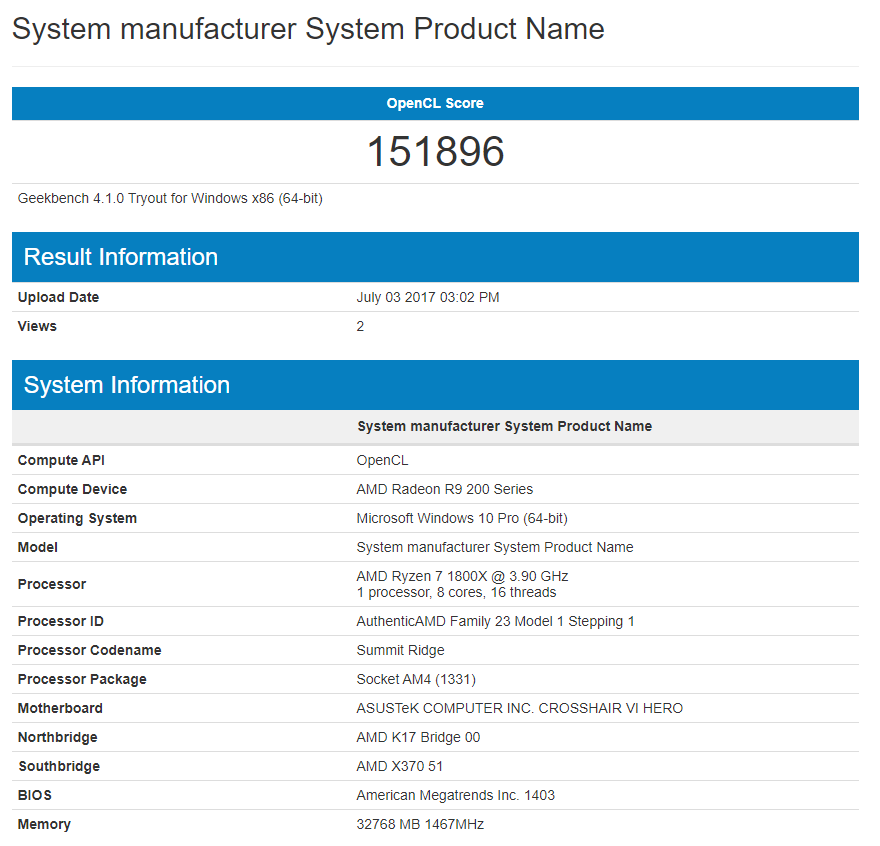Click the 'Southbridge' label
This screenshot has width=880, height=846.
[59, 766]
